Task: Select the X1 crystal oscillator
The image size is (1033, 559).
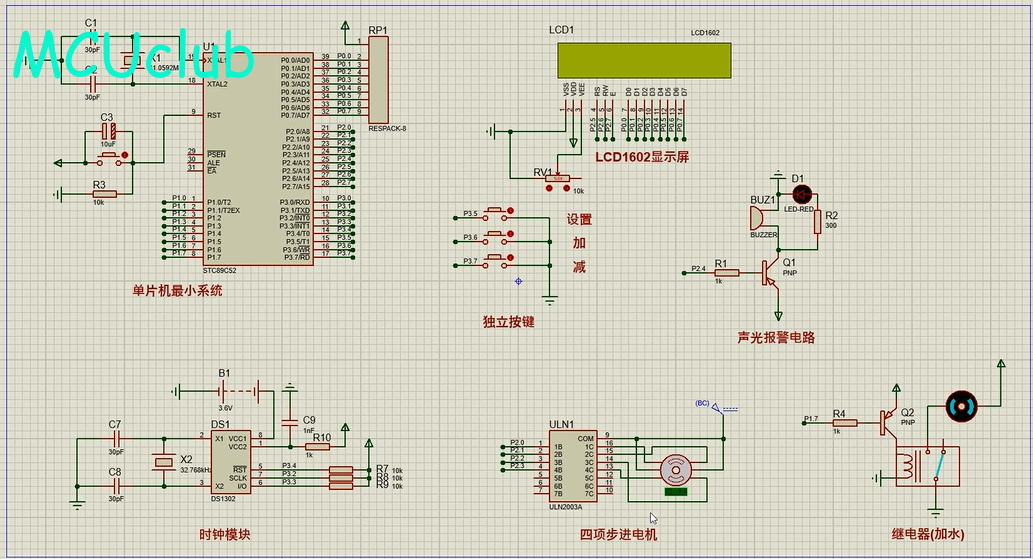Action: point(128,62)
